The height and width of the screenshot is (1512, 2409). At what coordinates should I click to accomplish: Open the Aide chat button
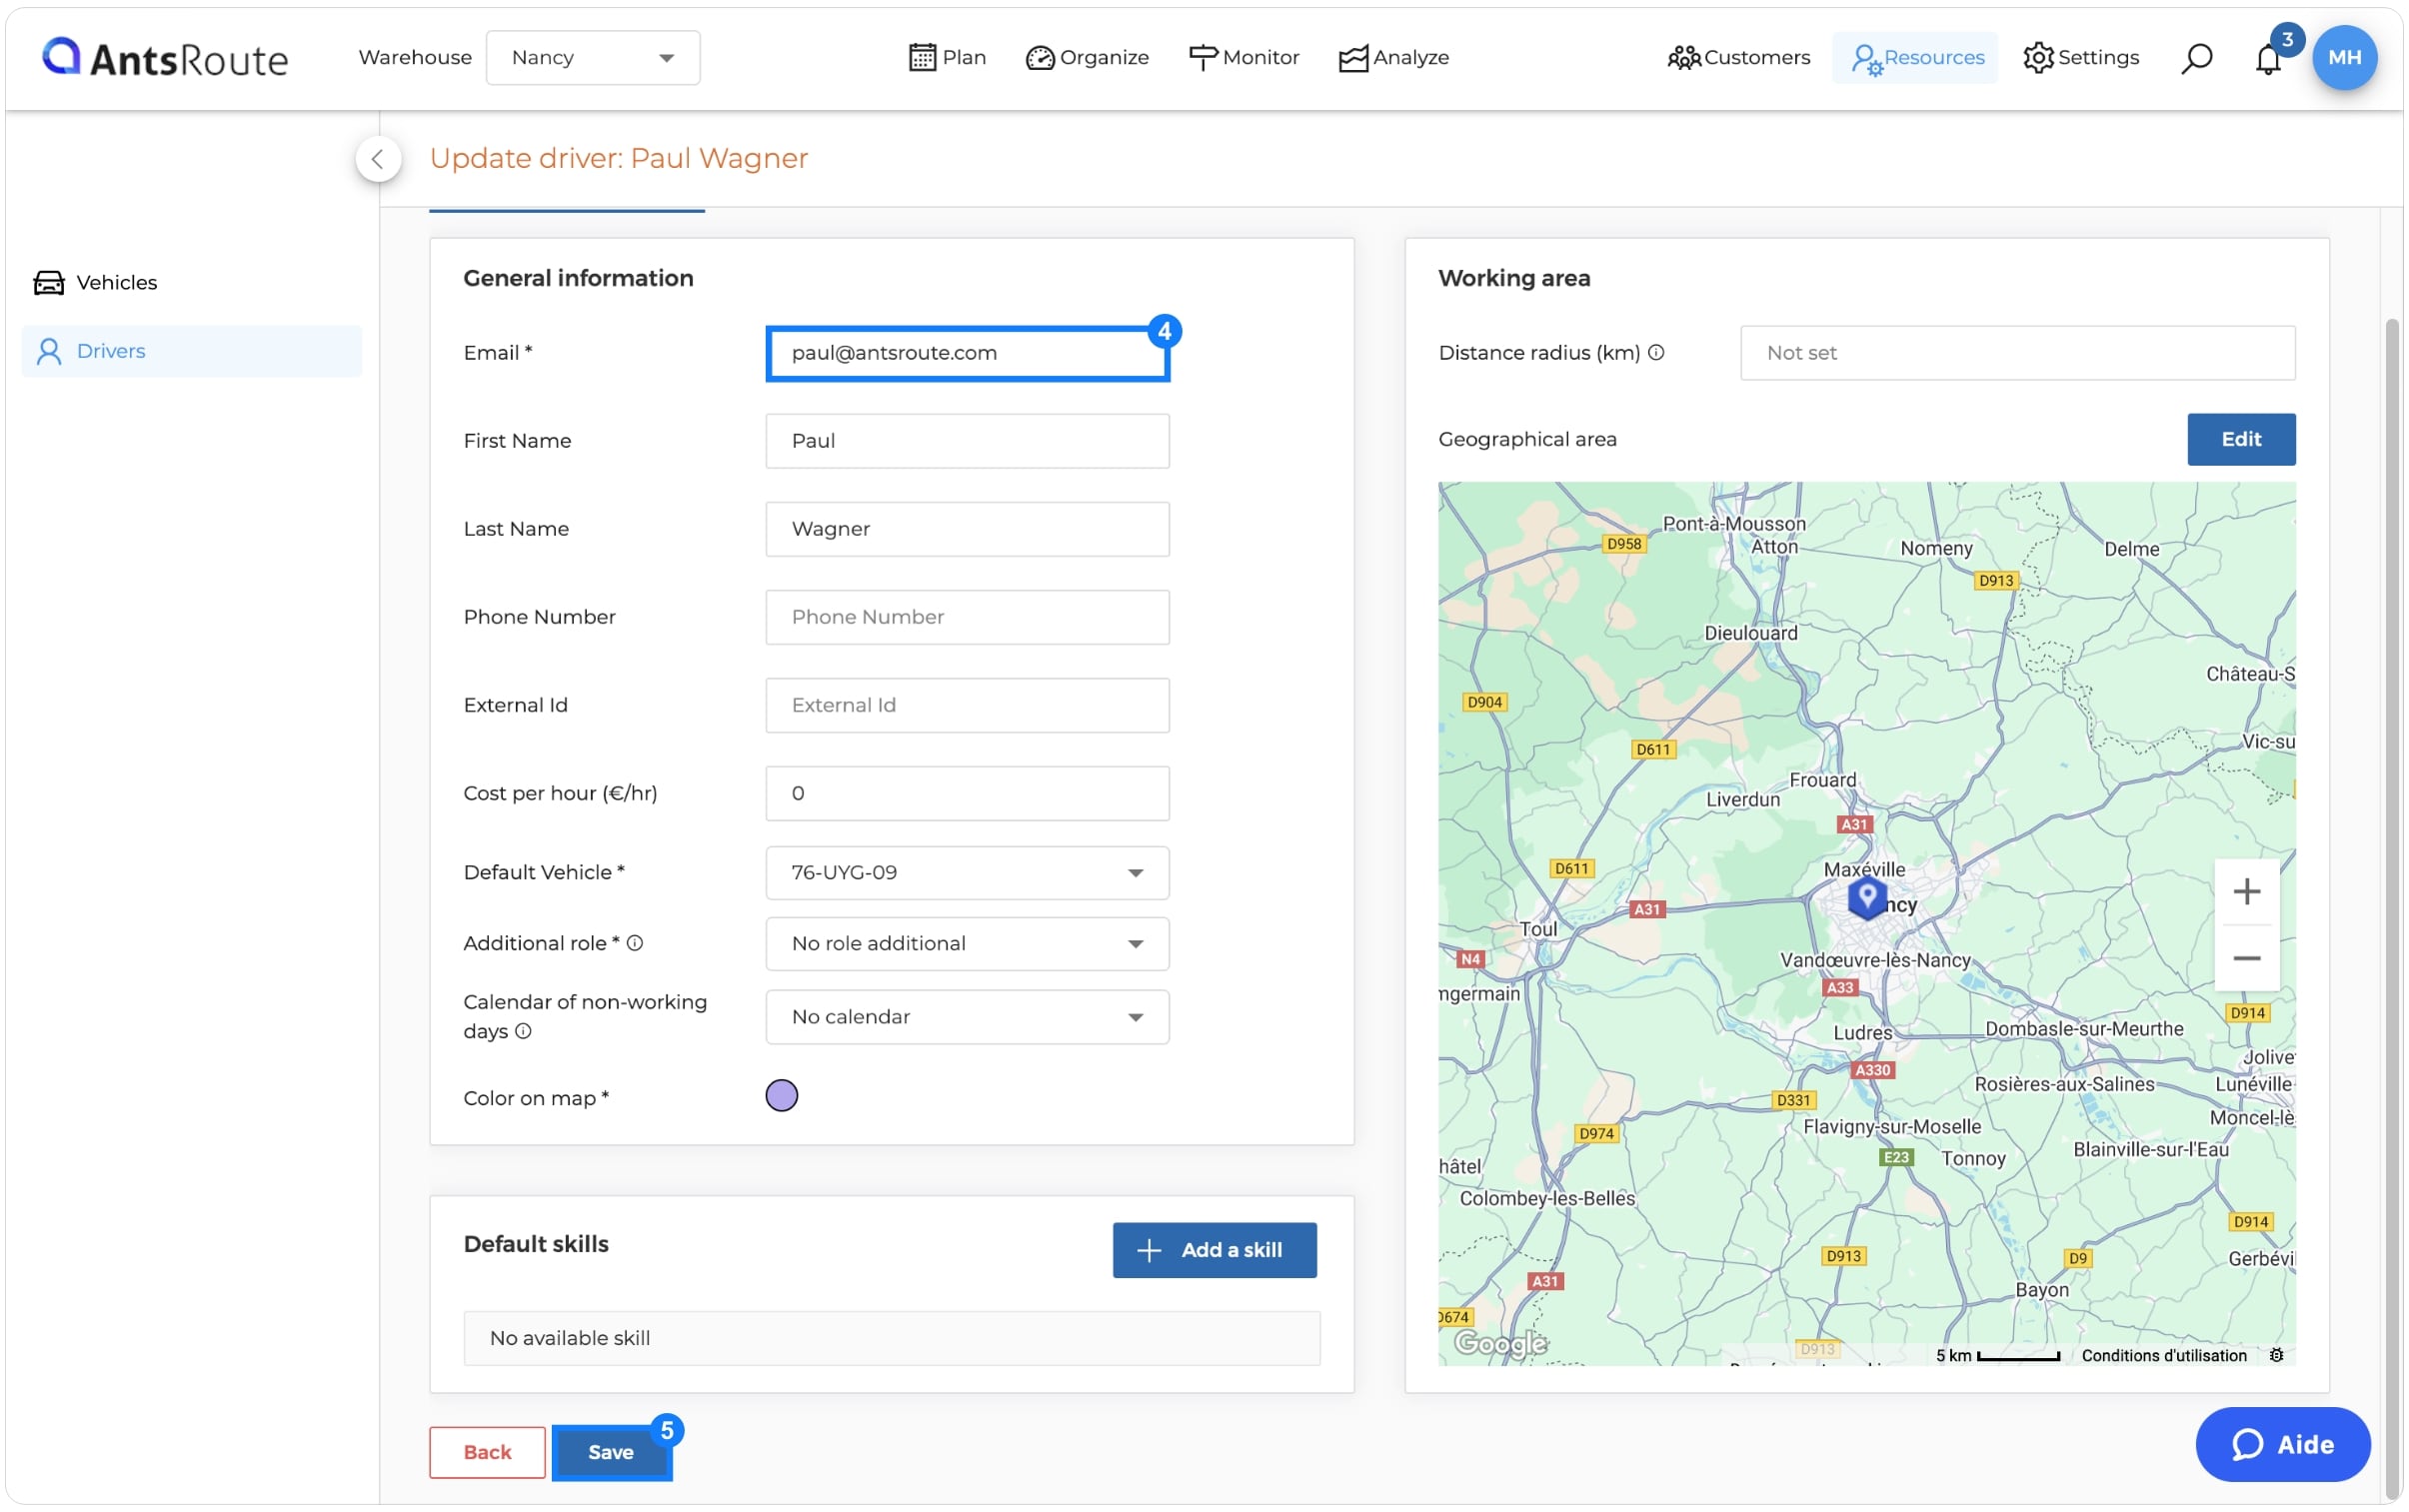tap(2282, 1445)
